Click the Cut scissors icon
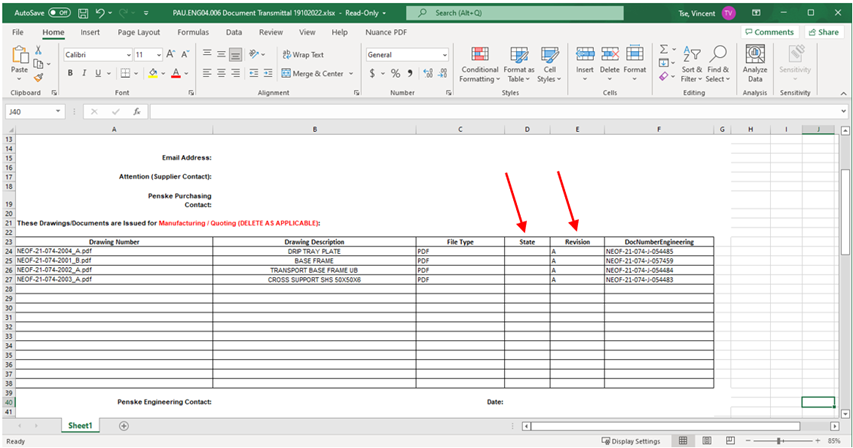The image size is (853, 448). (x=38, y=50)
